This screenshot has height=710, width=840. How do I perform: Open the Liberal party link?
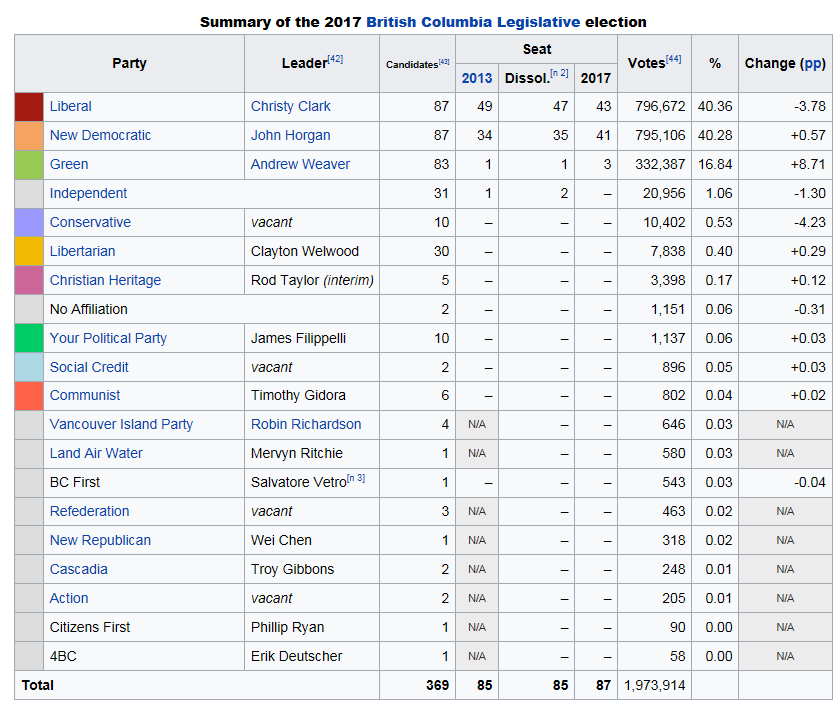[x=71, y=106]
